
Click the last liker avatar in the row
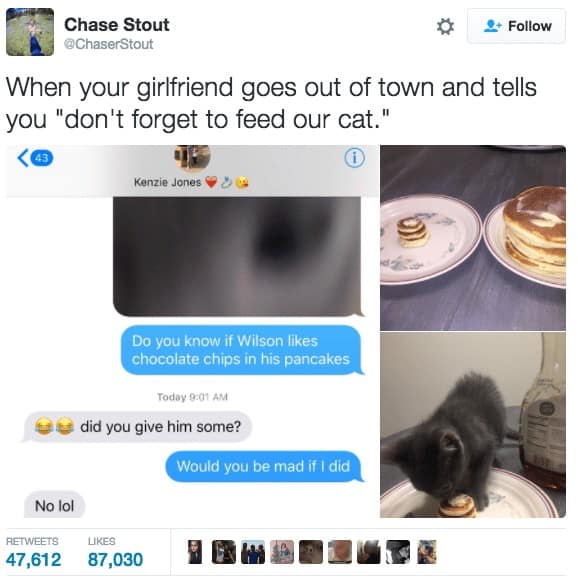427,552
